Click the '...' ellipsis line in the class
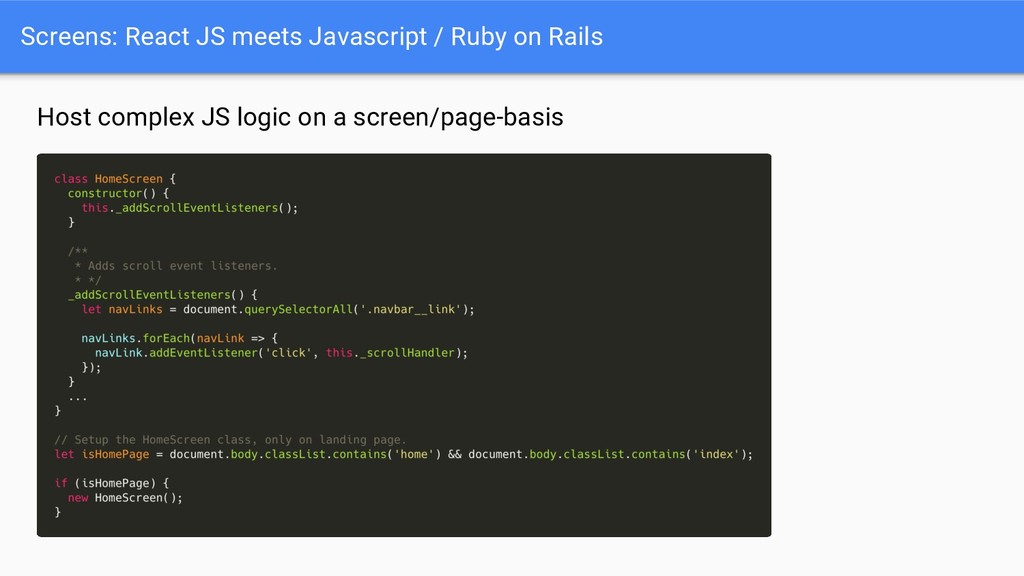This screenshot has width=1024, height=576. 78,397
